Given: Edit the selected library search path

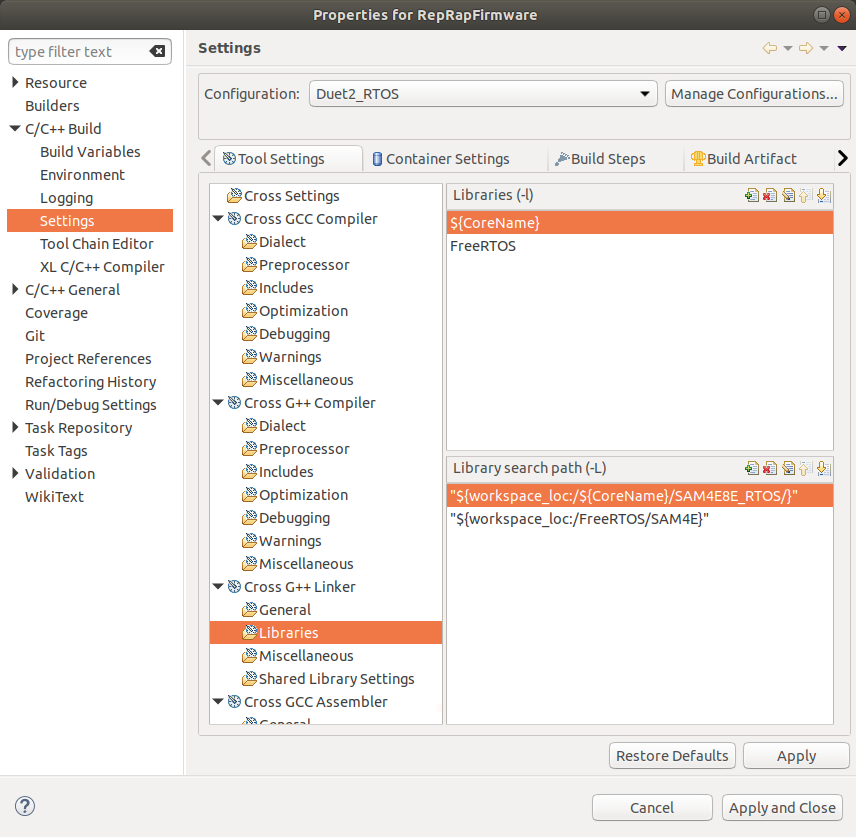Looking at the screenshot, I should coord(788,467).
